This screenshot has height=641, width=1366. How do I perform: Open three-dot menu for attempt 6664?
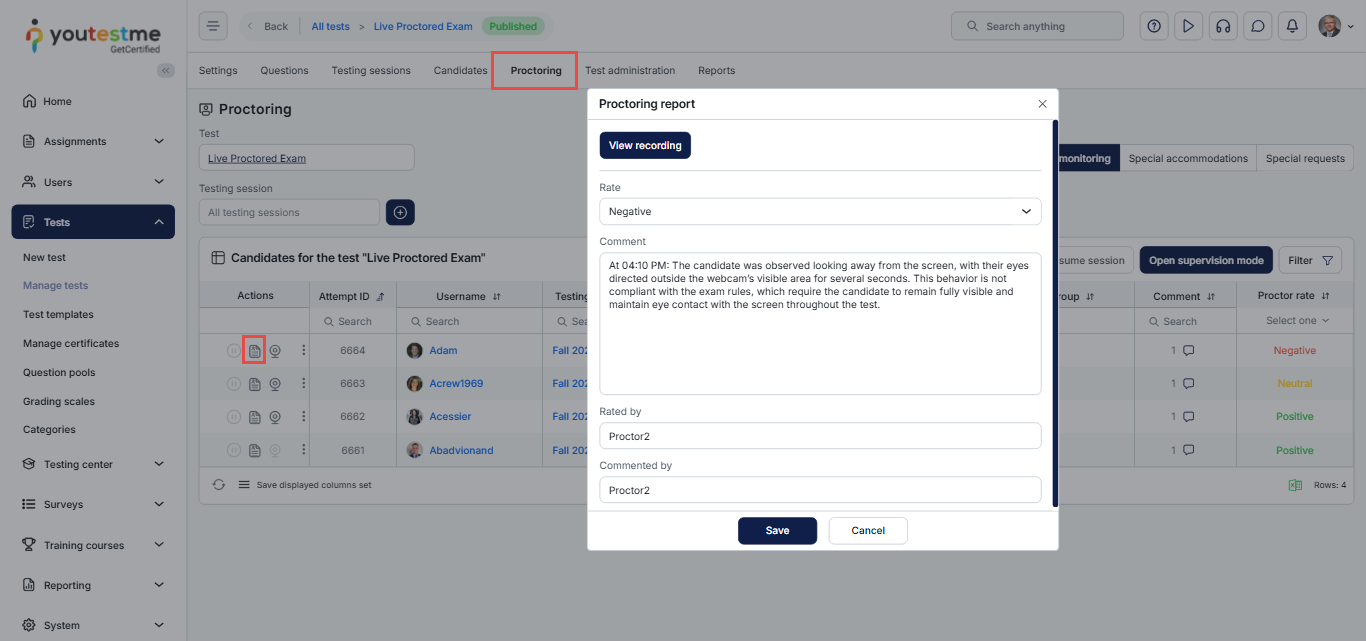(303, 351)
